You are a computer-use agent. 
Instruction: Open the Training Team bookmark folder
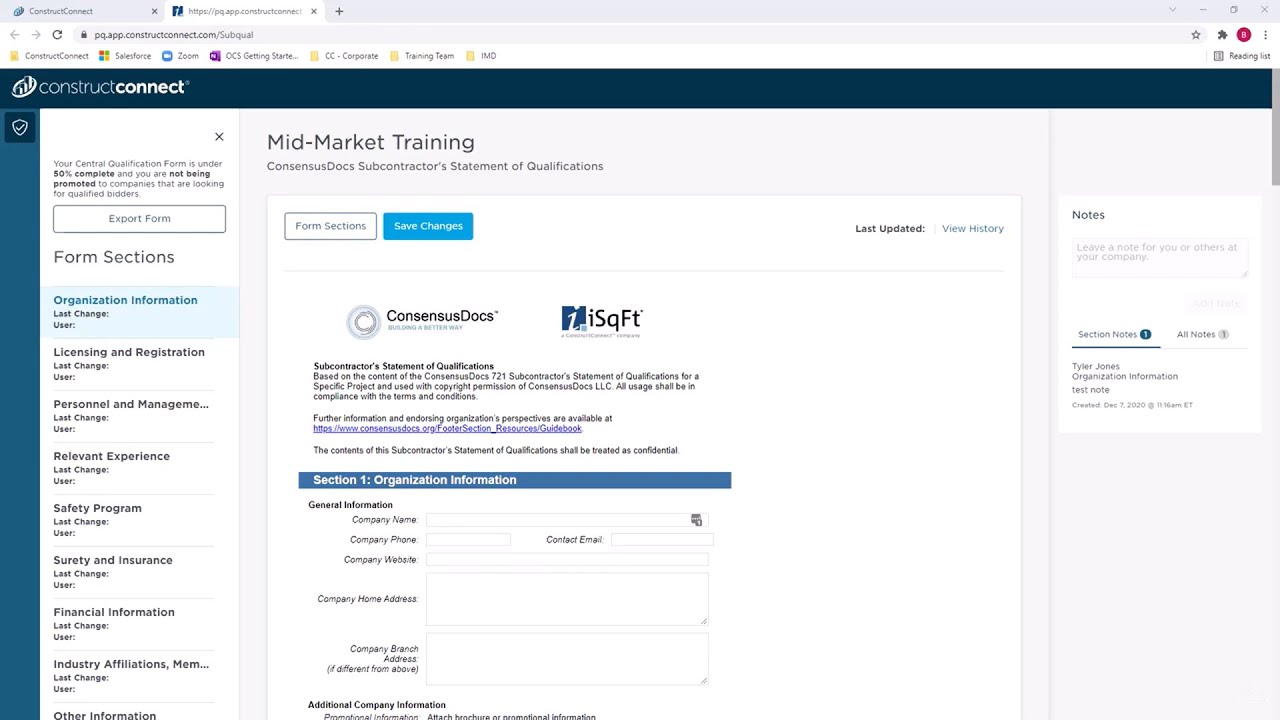(x=422, y=56)
